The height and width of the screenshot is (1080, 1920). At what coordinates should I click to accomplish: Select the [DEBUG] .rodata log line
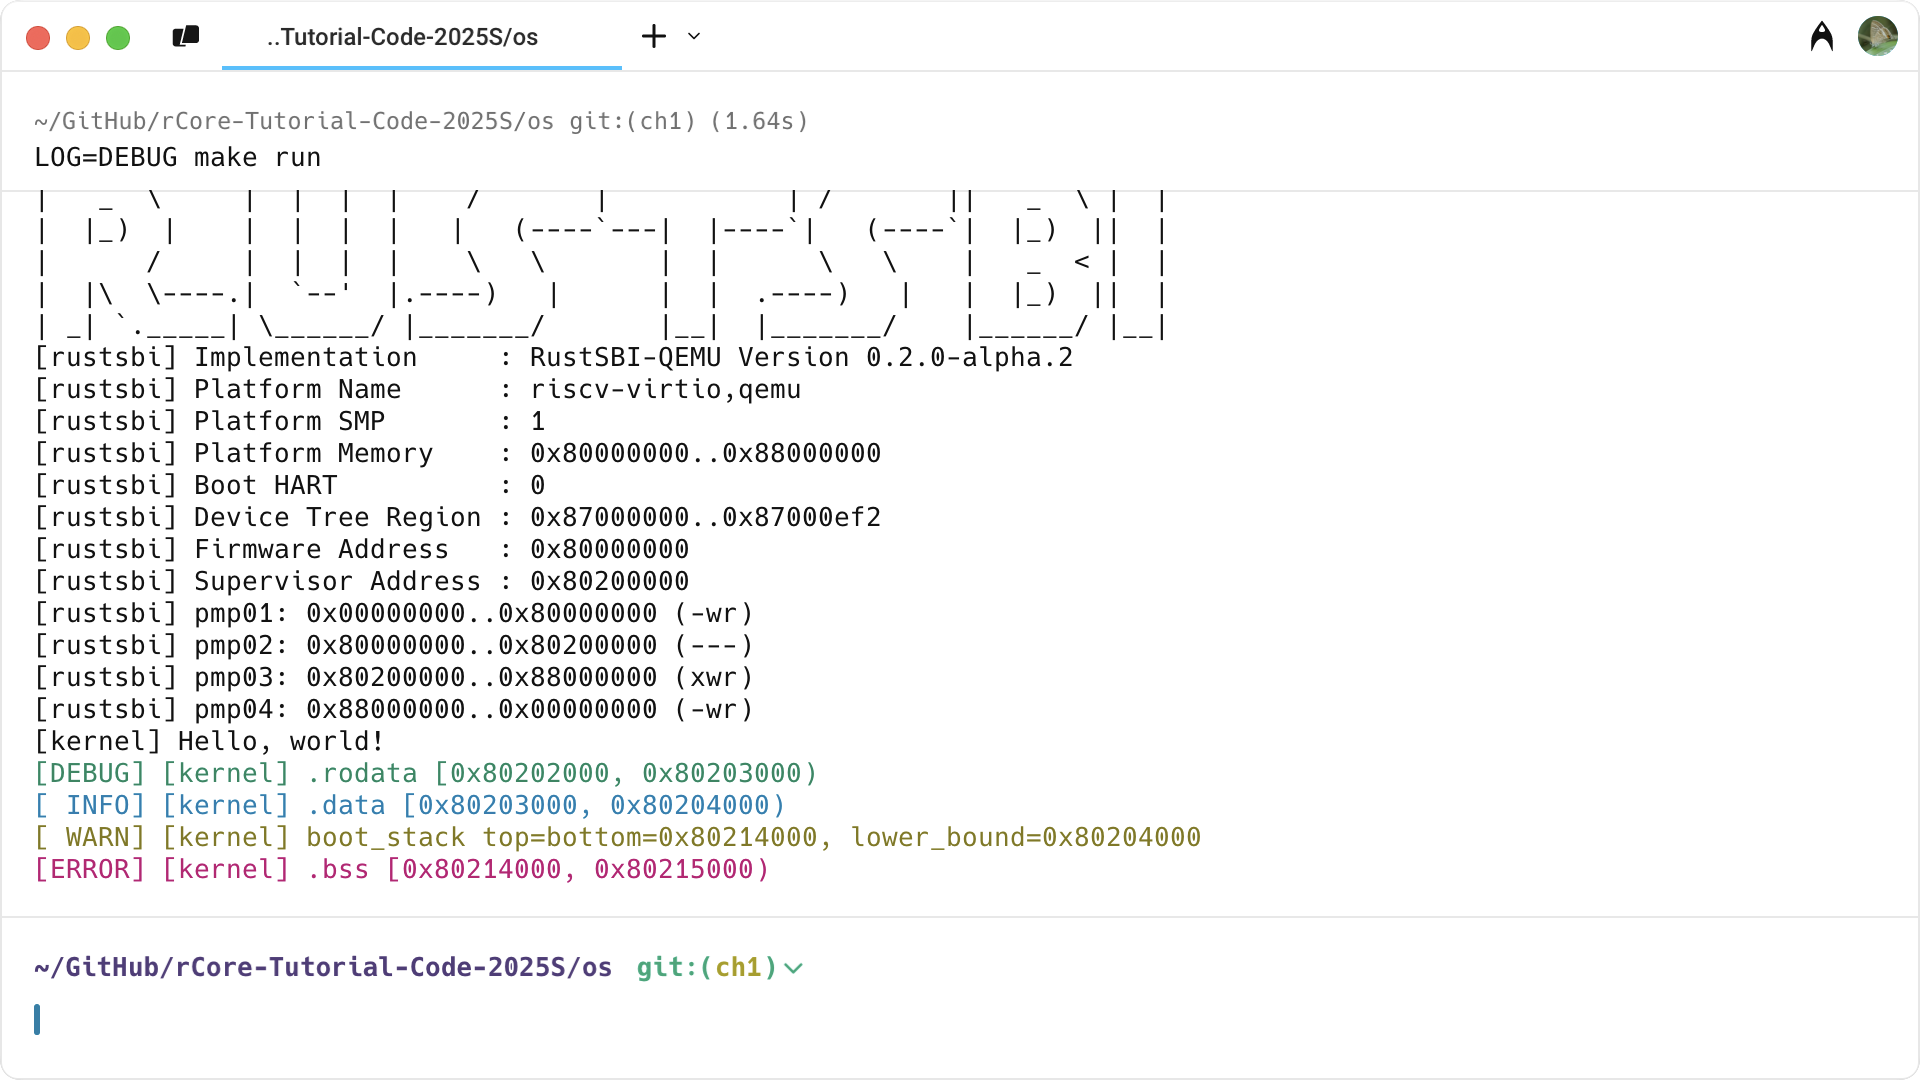click(x=426, y=773)
